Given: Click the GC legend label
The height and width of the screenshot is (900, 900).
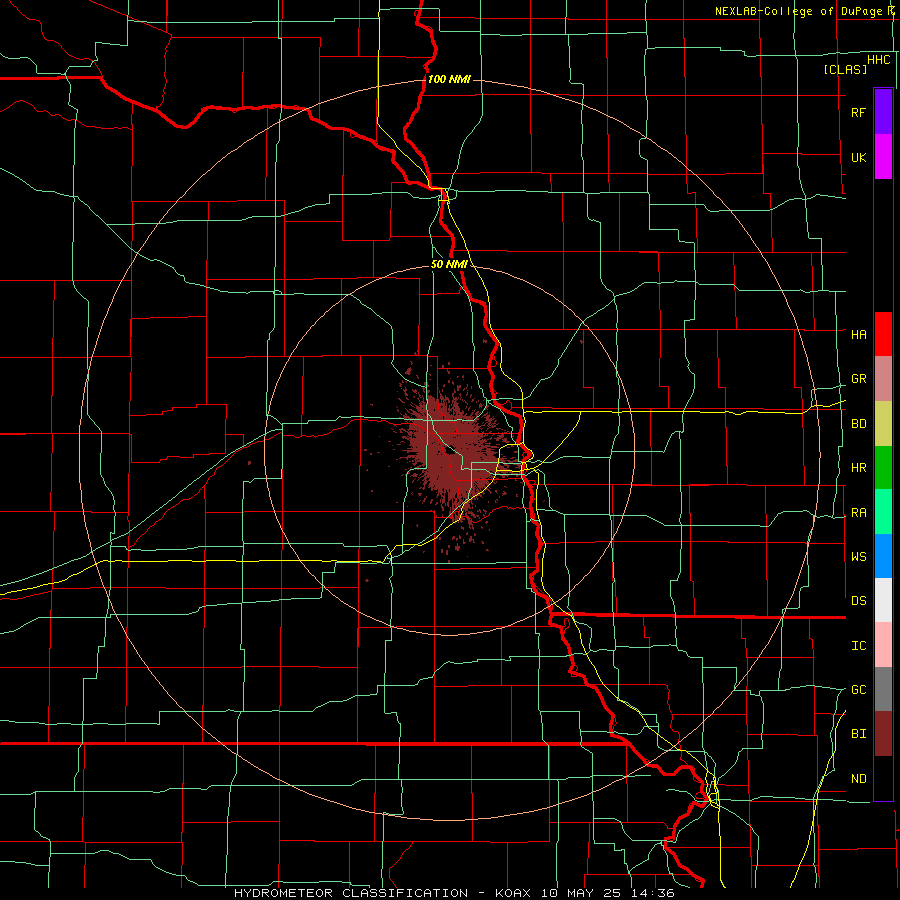Looking at the screenshot, I should pos(858,689).
